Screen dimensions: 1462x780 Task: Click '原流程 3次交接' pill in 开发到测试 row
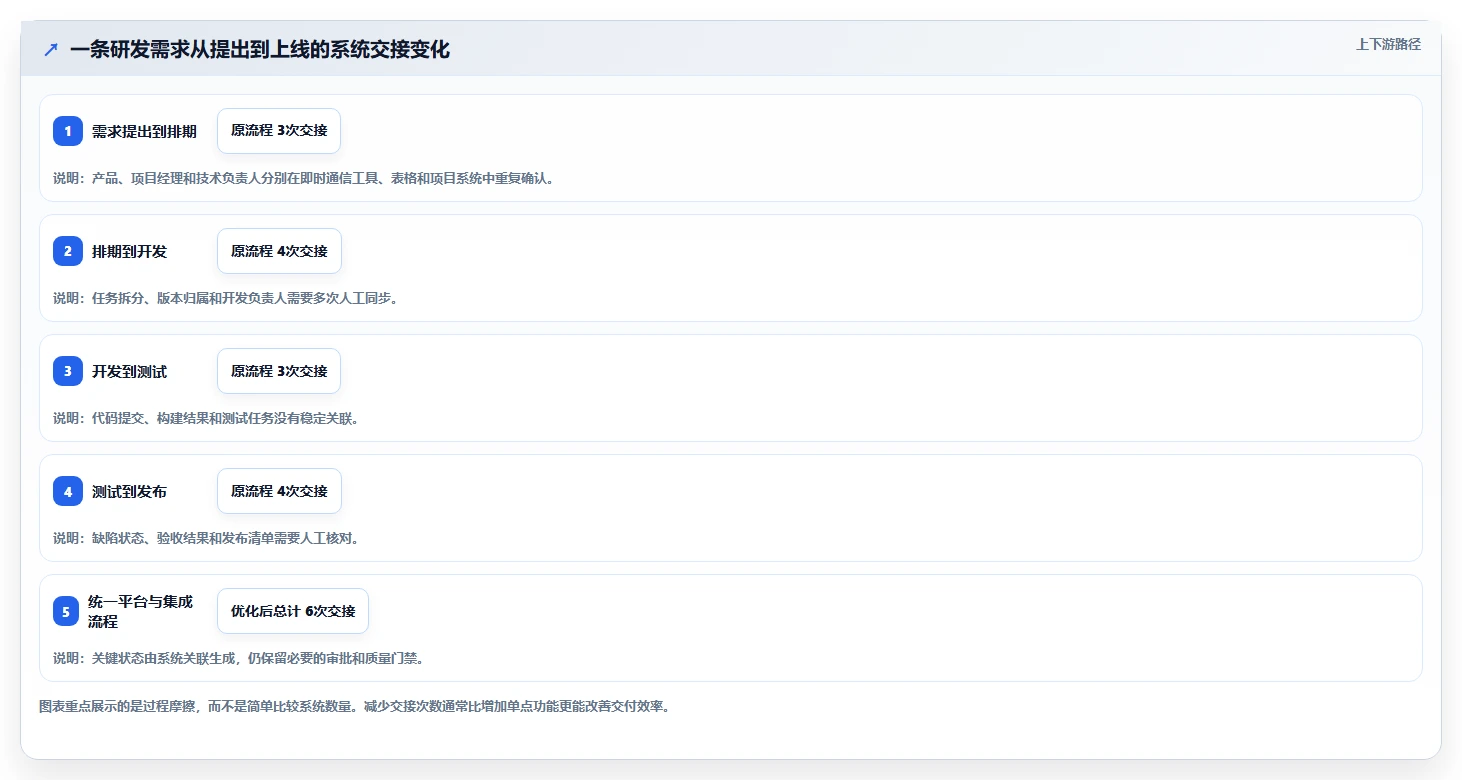(x=279, y=371)
